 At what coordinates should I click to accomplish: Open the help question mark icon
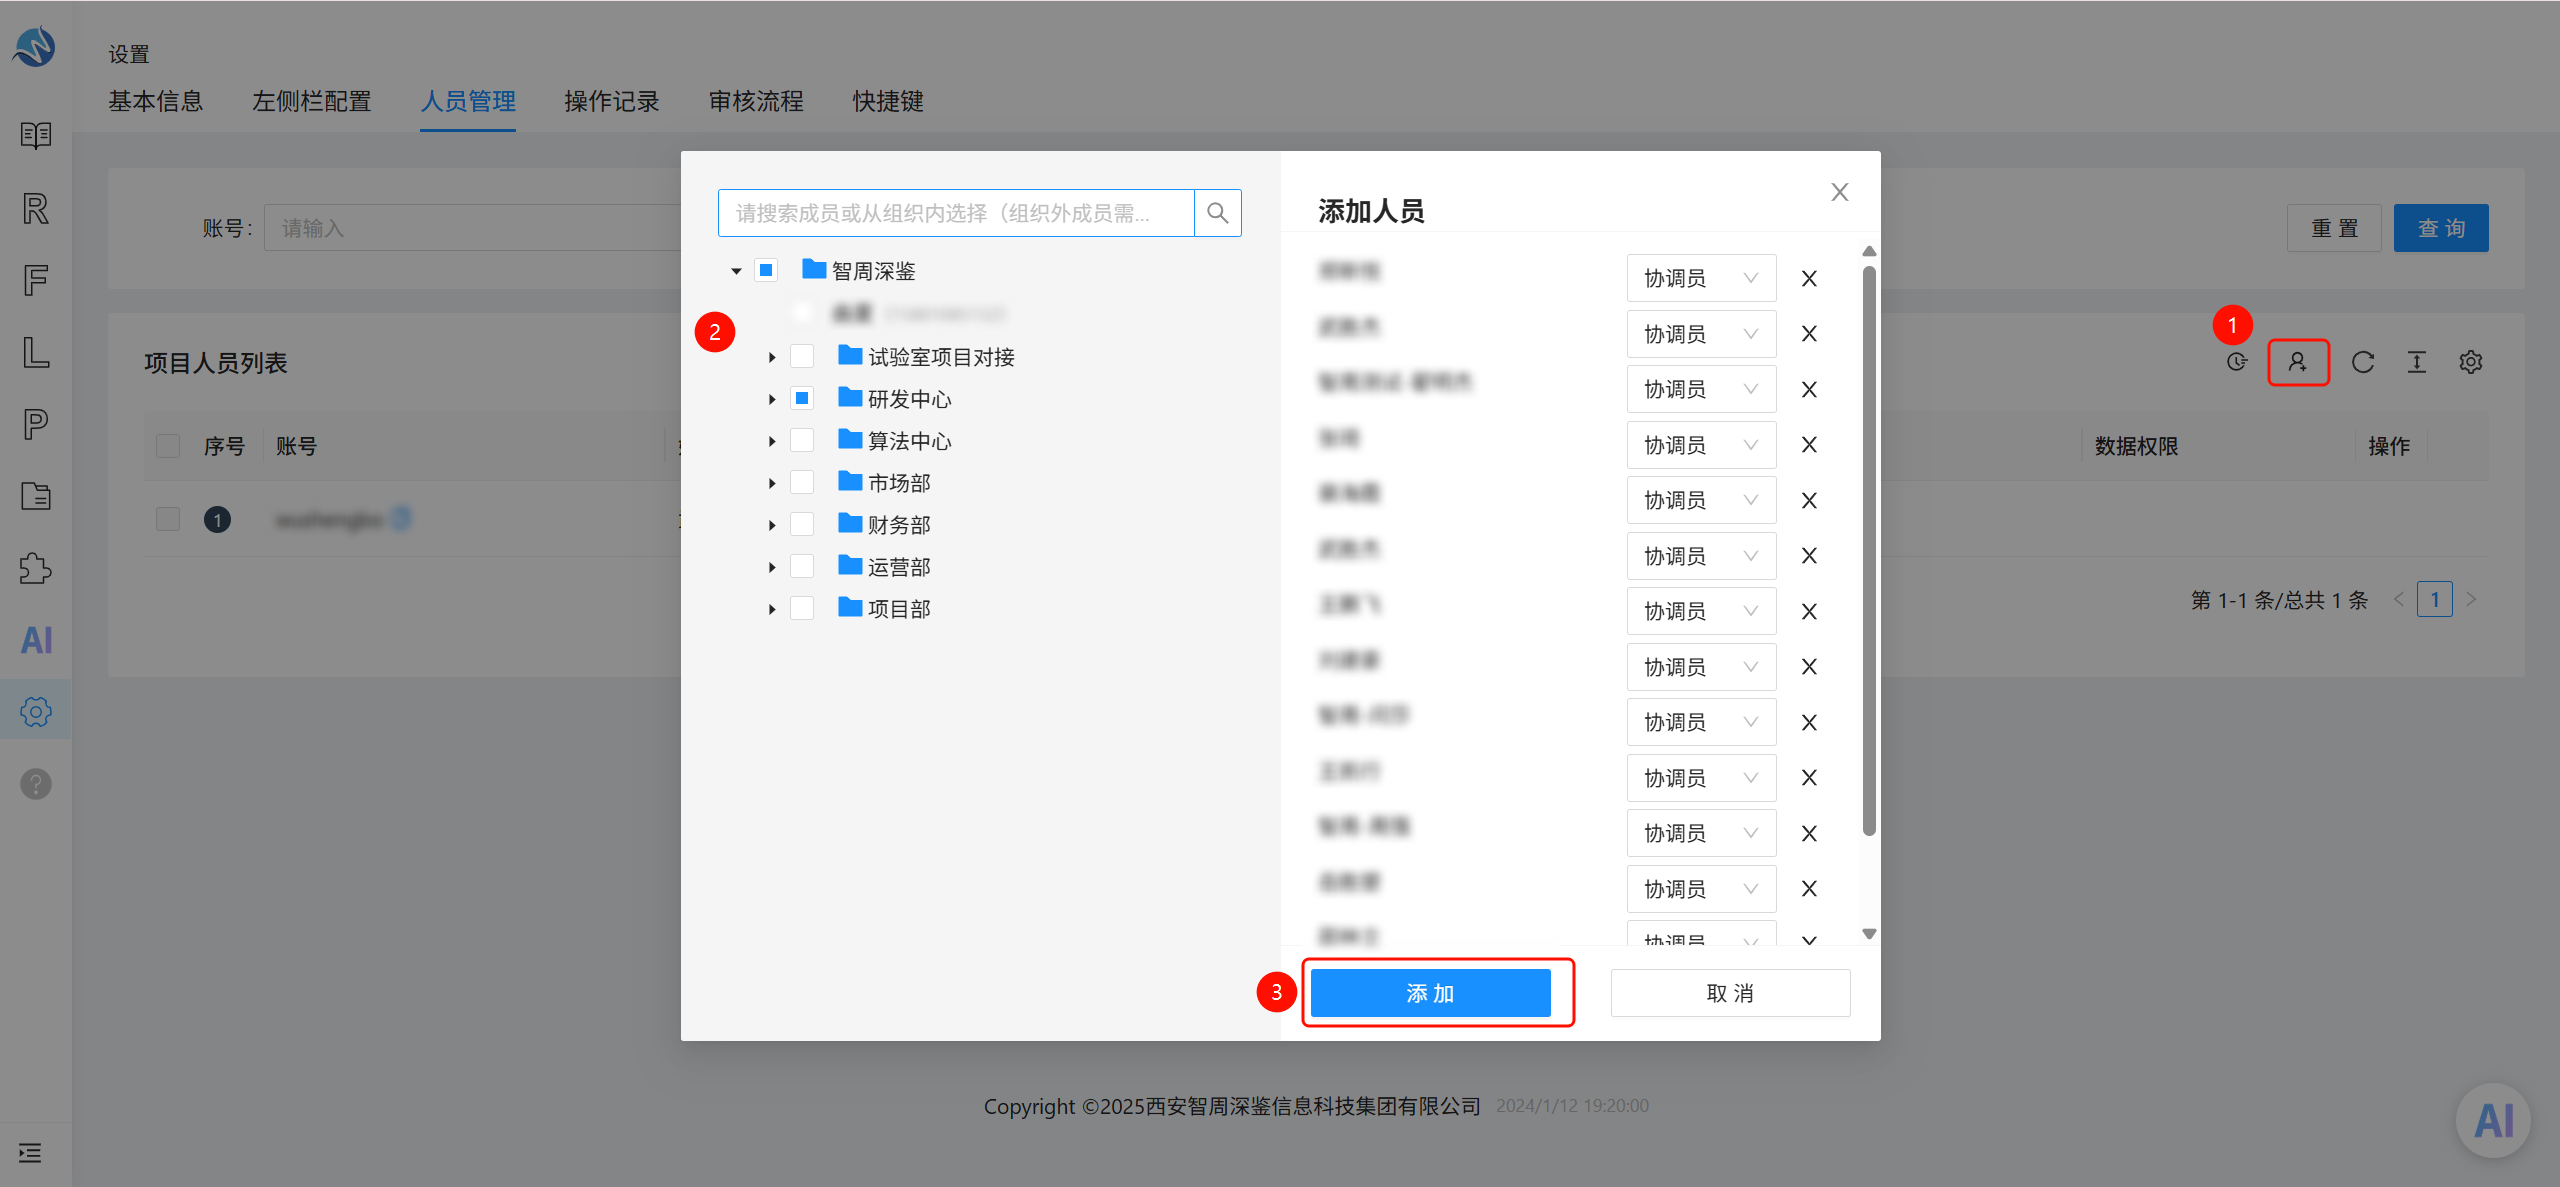pyautogui.click(x=36, y=784)
